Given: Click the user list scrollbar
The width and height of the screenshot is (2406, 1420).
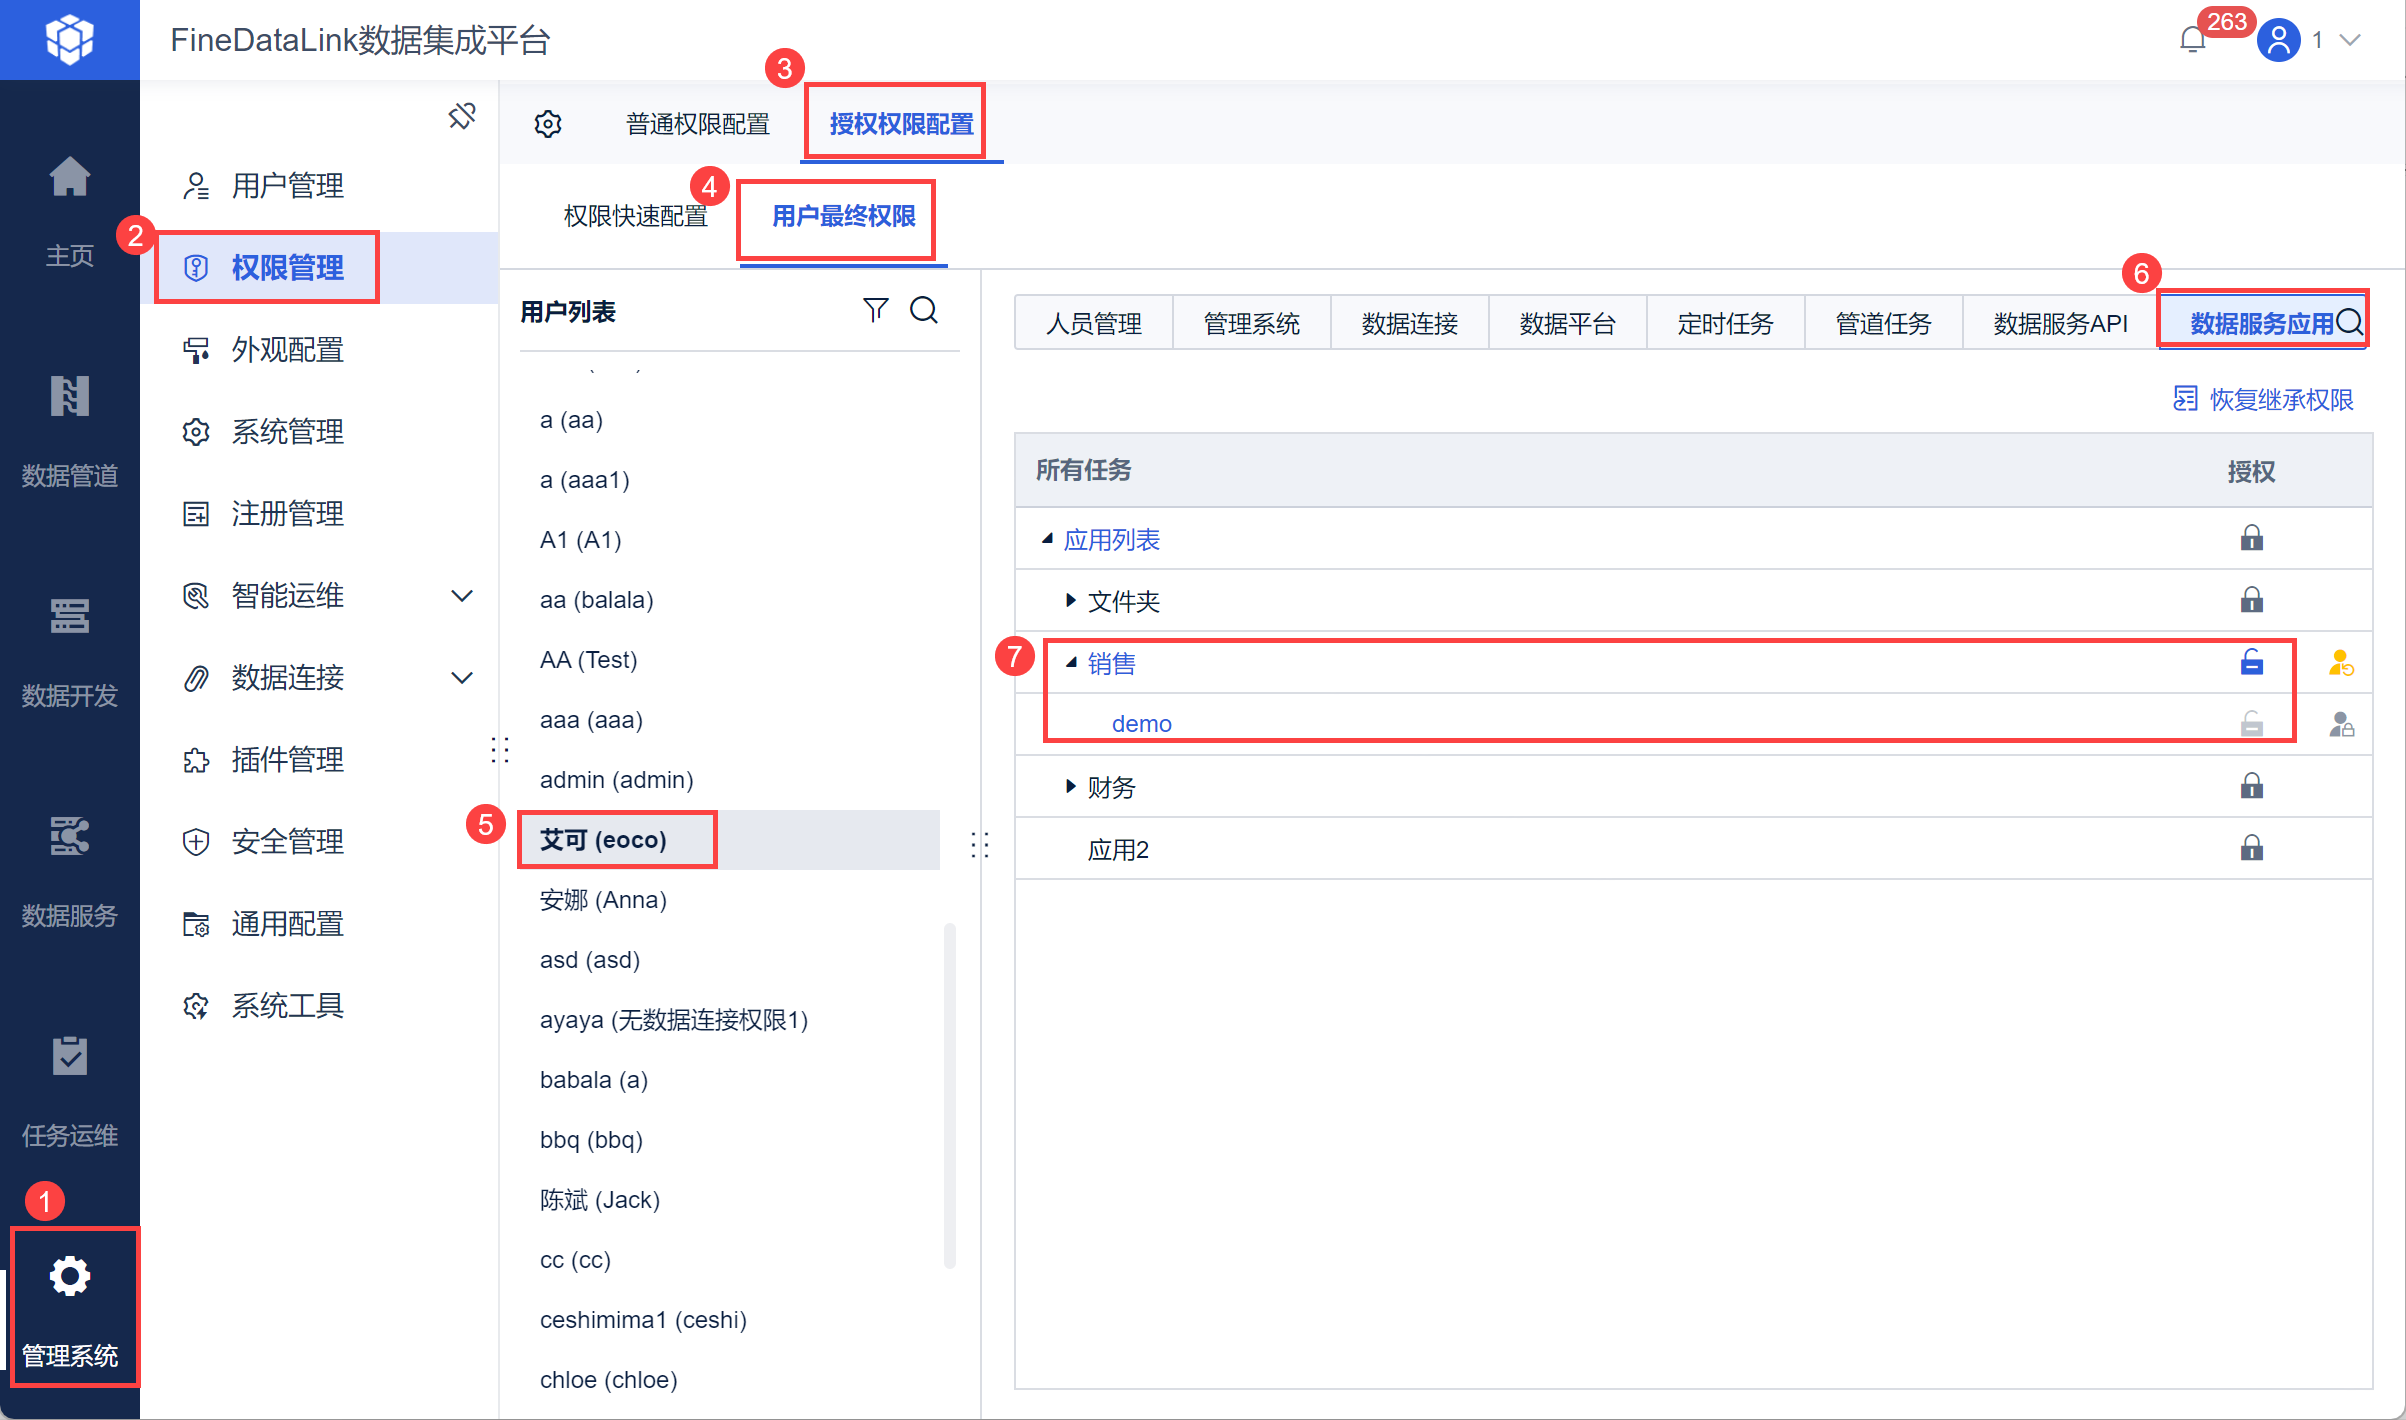Looking at the screenshot, I should coord(949,1095).
